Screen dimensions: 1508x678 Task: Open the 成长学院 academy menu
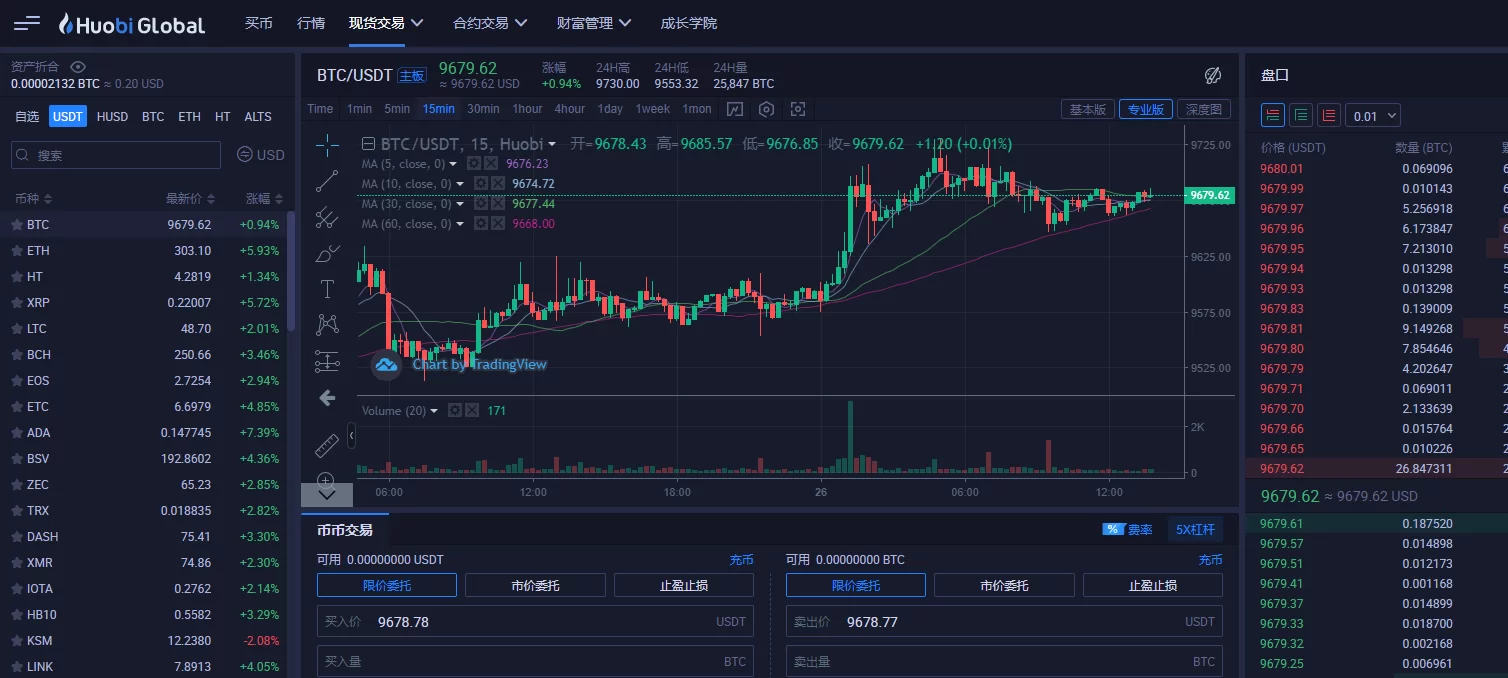[689, 23]
